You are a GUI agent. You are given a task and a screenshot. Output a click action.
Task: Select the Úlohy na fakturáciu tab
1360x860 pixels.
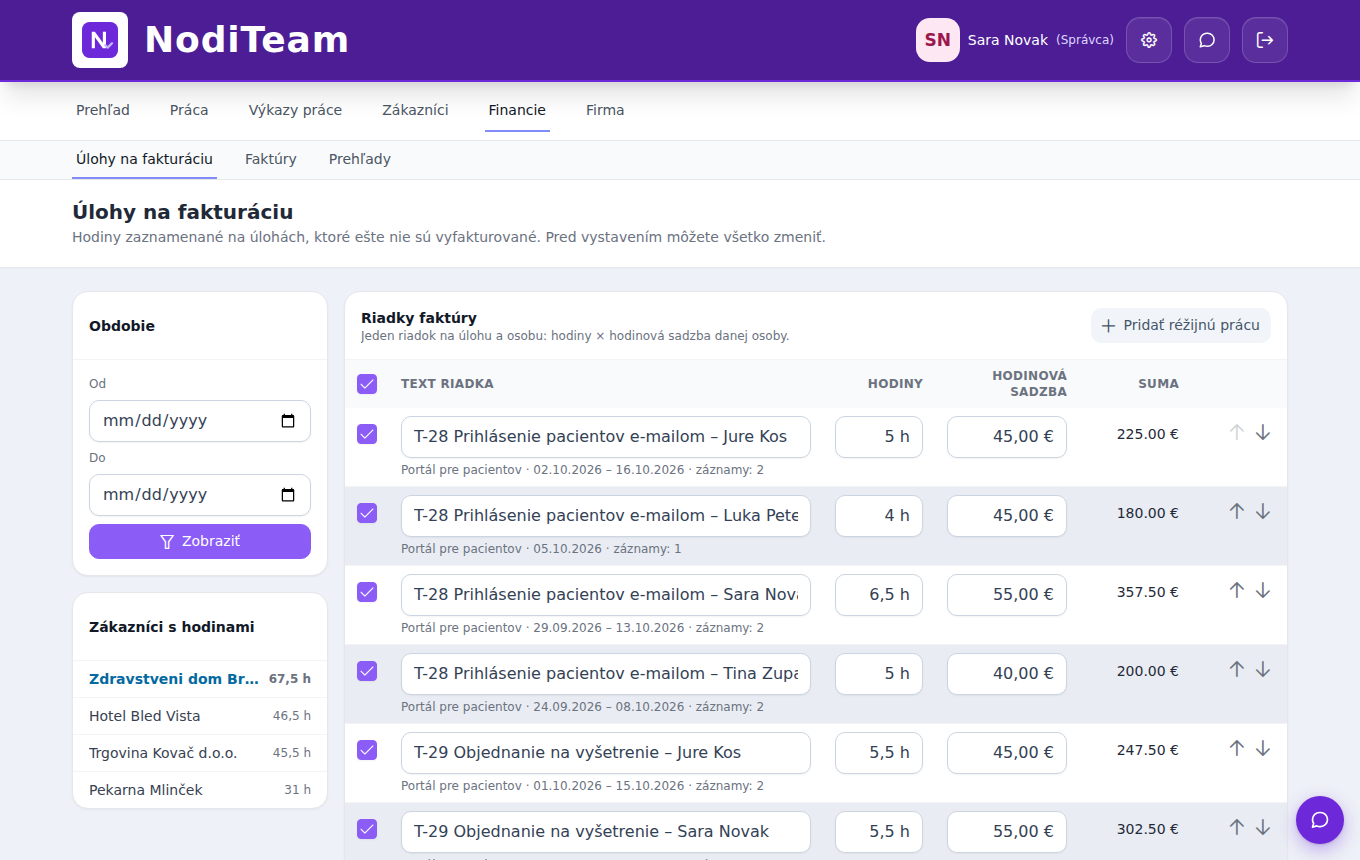pos(144,159)
